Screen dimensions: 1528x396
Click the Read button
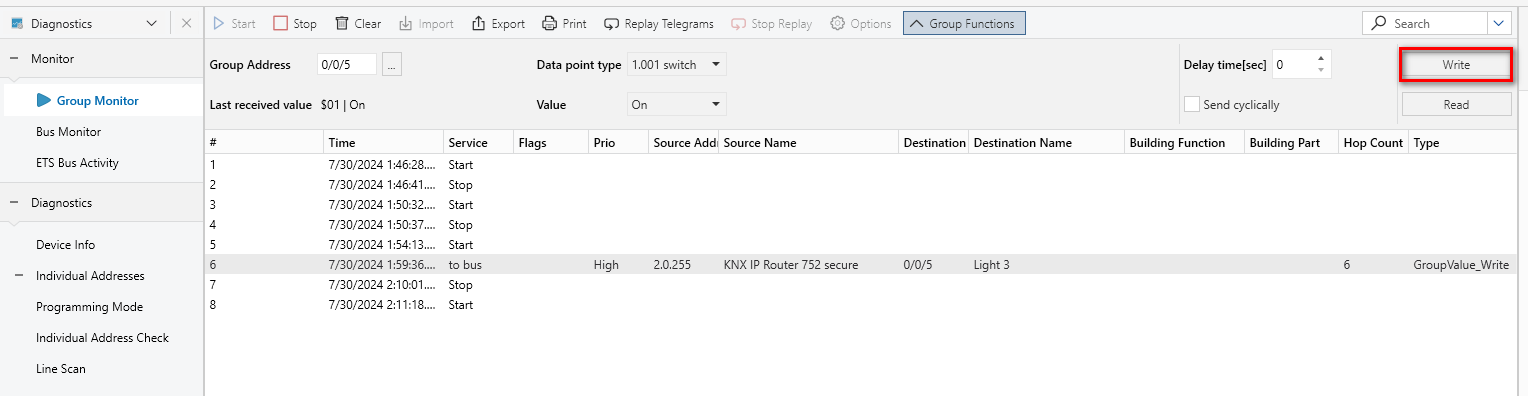click(x=1456, y=104)
